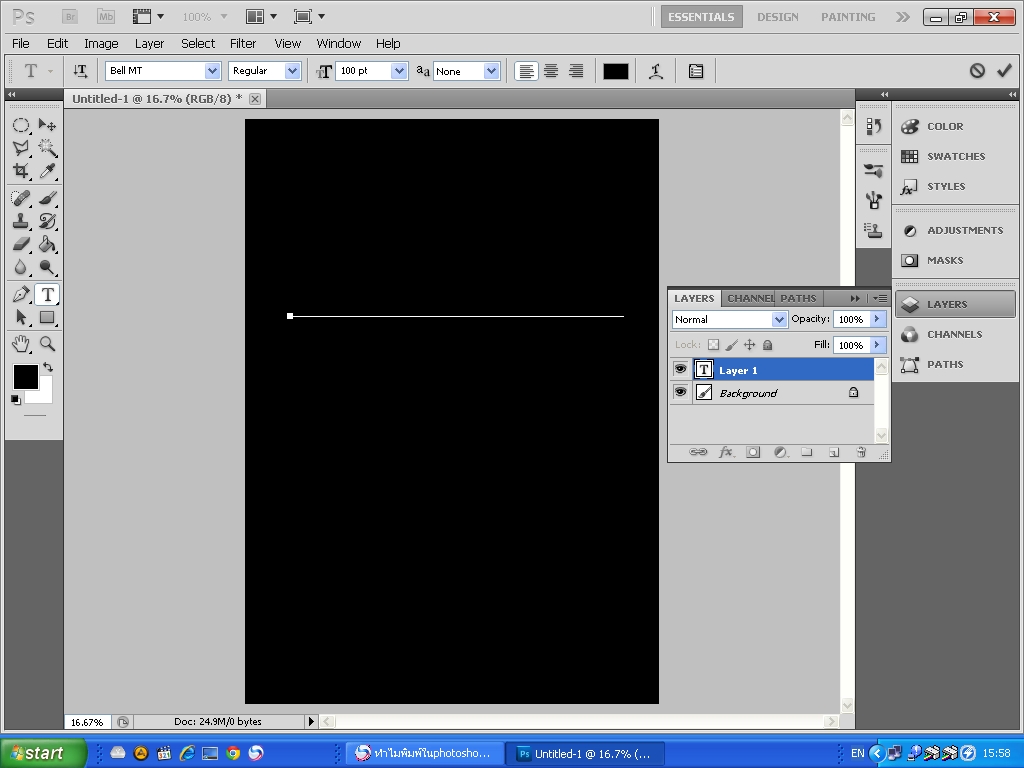Commit current text edits
1024x768 pixels.
(1004, 71)
